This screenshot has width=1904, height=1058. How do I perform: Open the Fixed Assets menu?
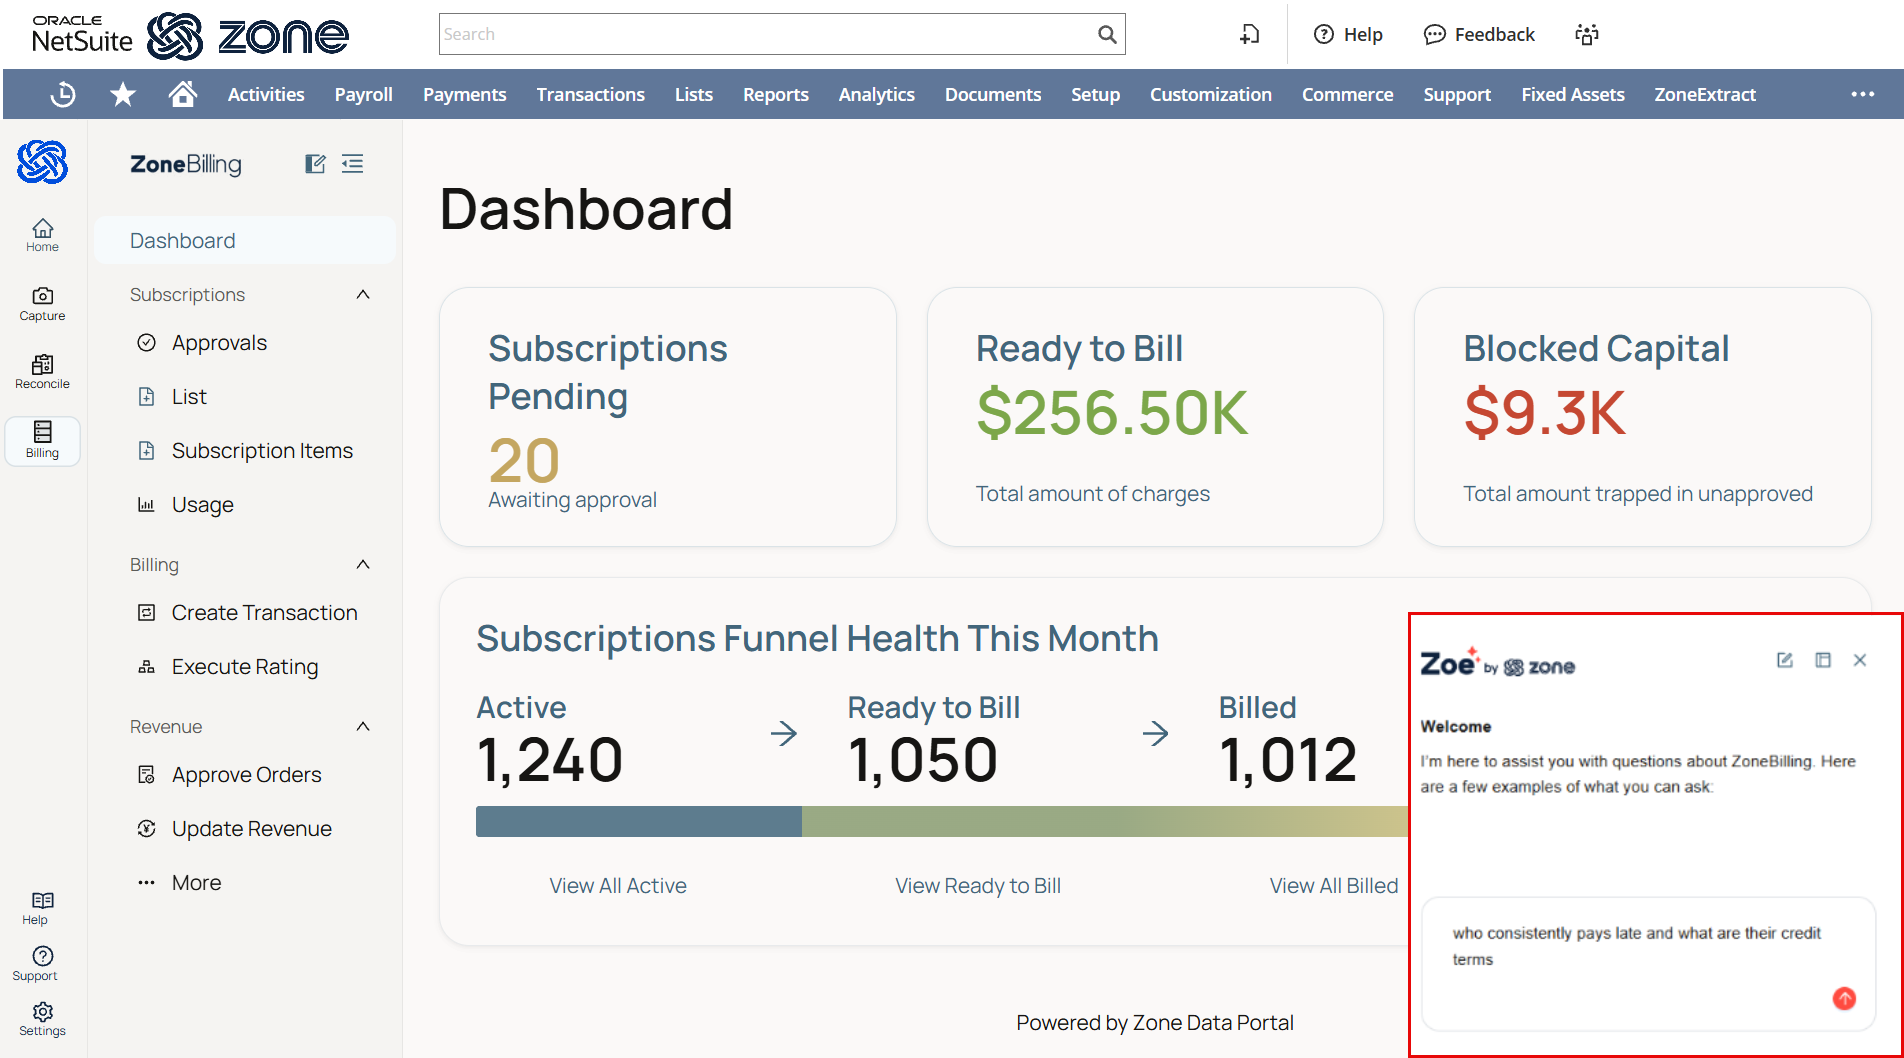coord(1572,94)
